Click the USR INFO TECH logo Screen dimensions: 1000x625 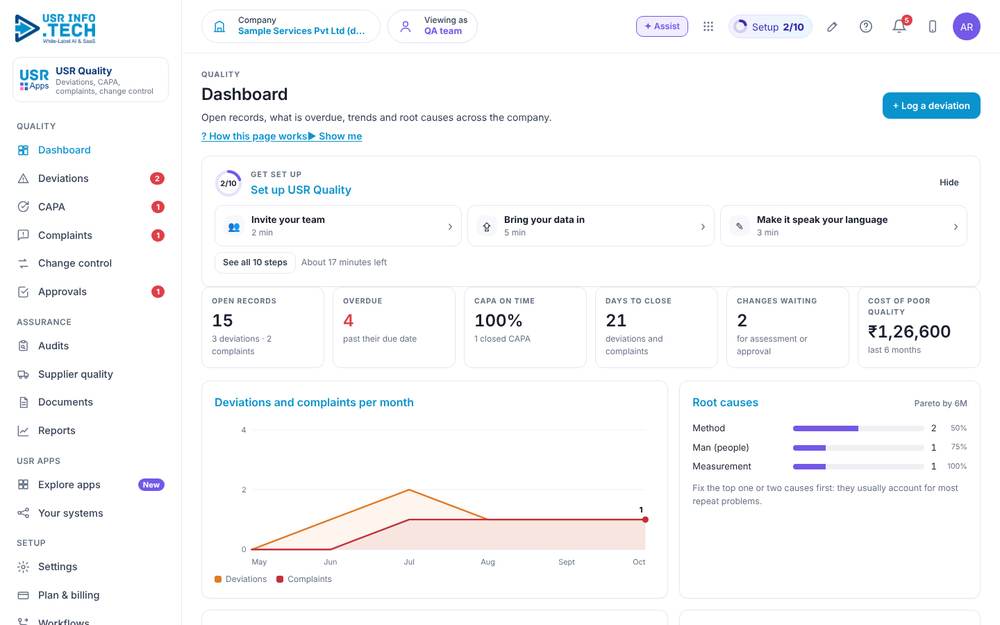pos(55,29)
